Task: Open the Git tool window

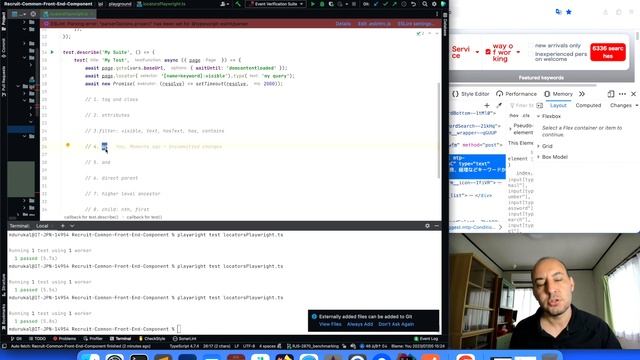Action: [16, 339]
